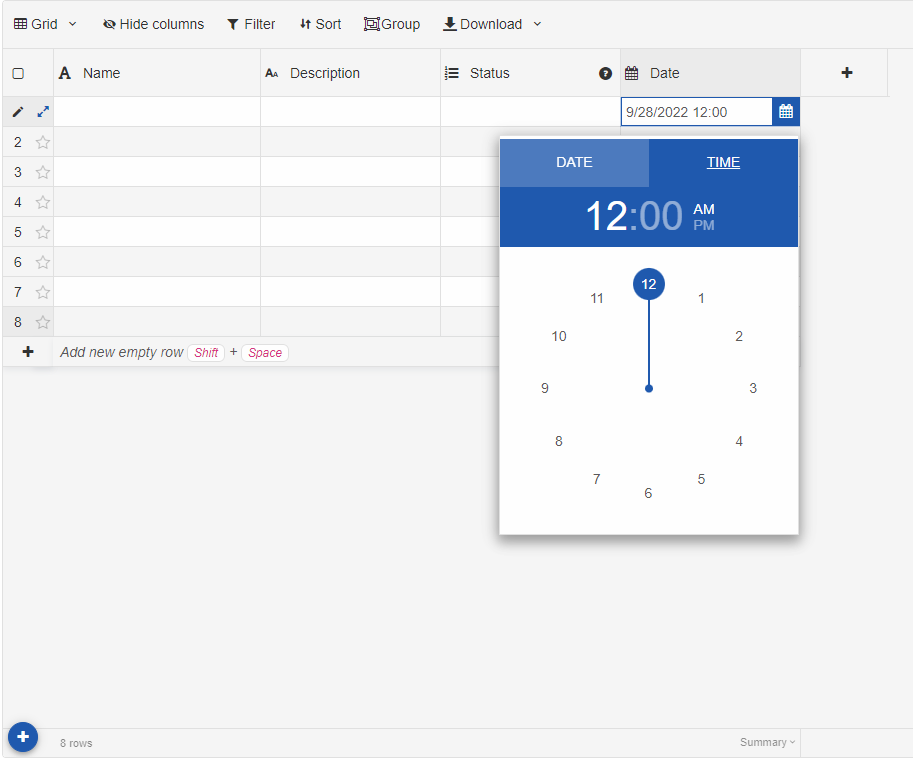Screen dimensions: 913x760
Task: Select hour 6 on the clock face
Action: (648, 493)
